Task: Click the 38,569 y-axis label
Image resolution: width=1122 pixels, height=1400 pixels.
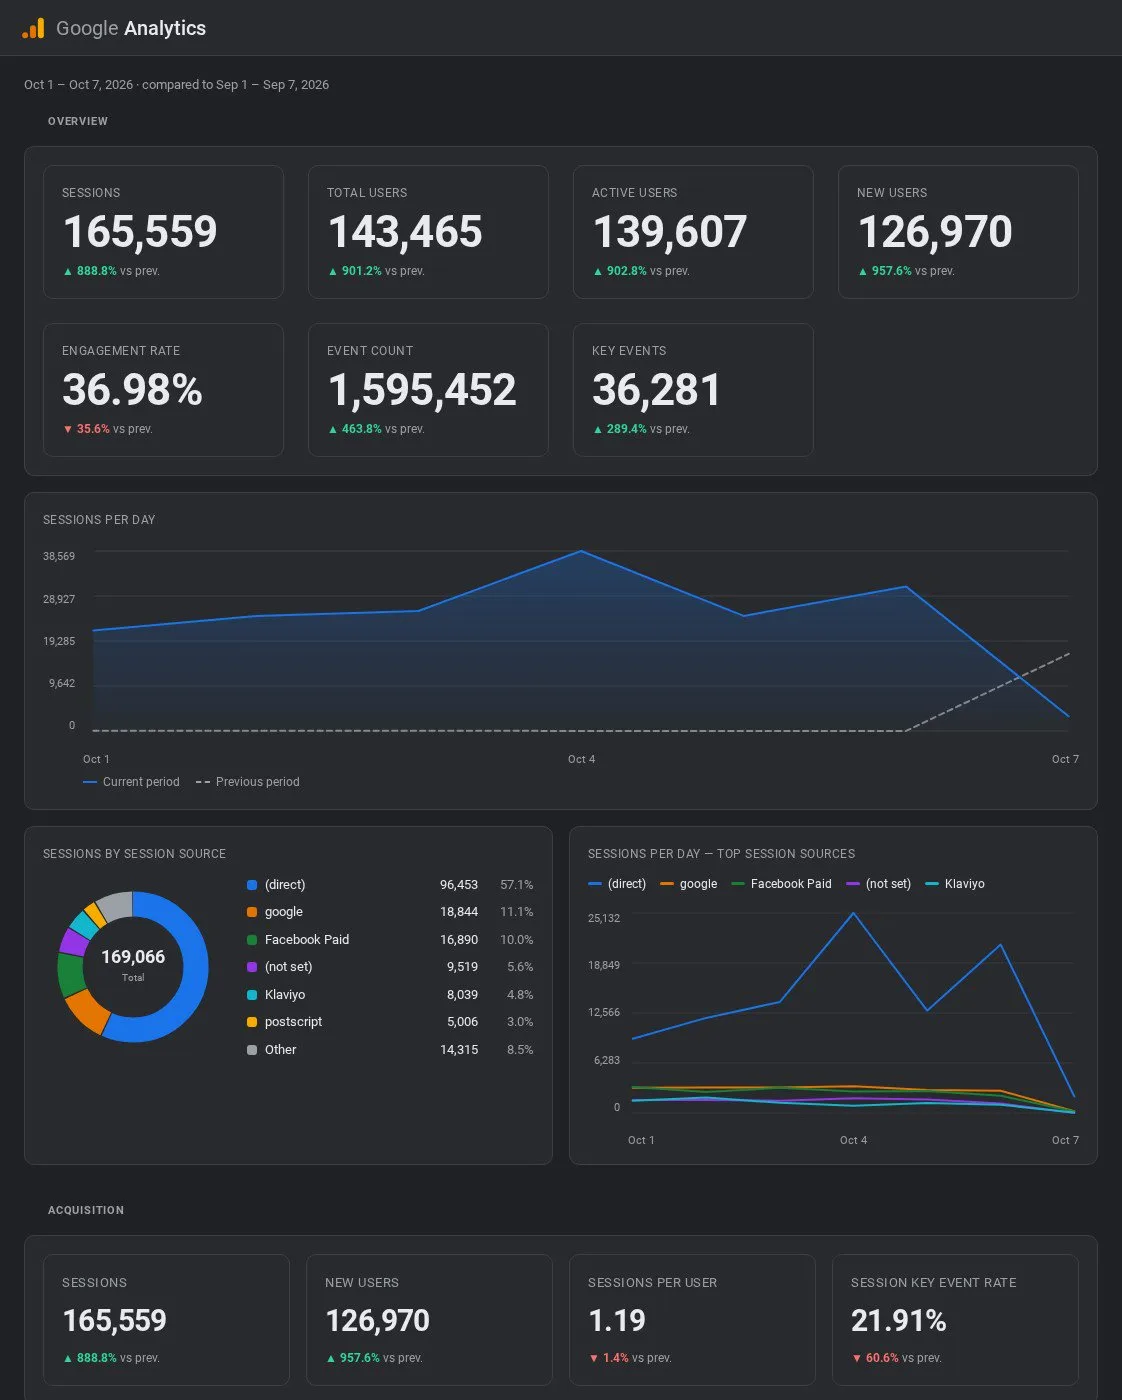Action: tap(59, 556)
